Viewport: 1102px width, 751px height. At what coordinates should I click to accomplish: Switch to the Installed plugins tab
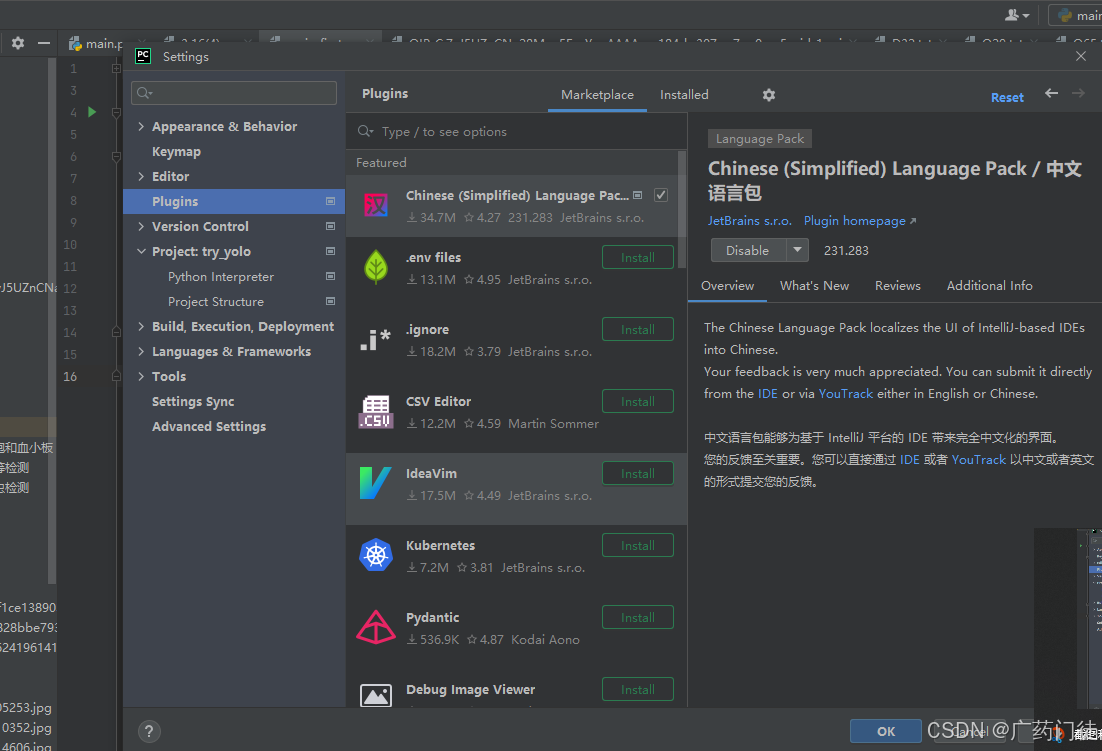point(684,95)
